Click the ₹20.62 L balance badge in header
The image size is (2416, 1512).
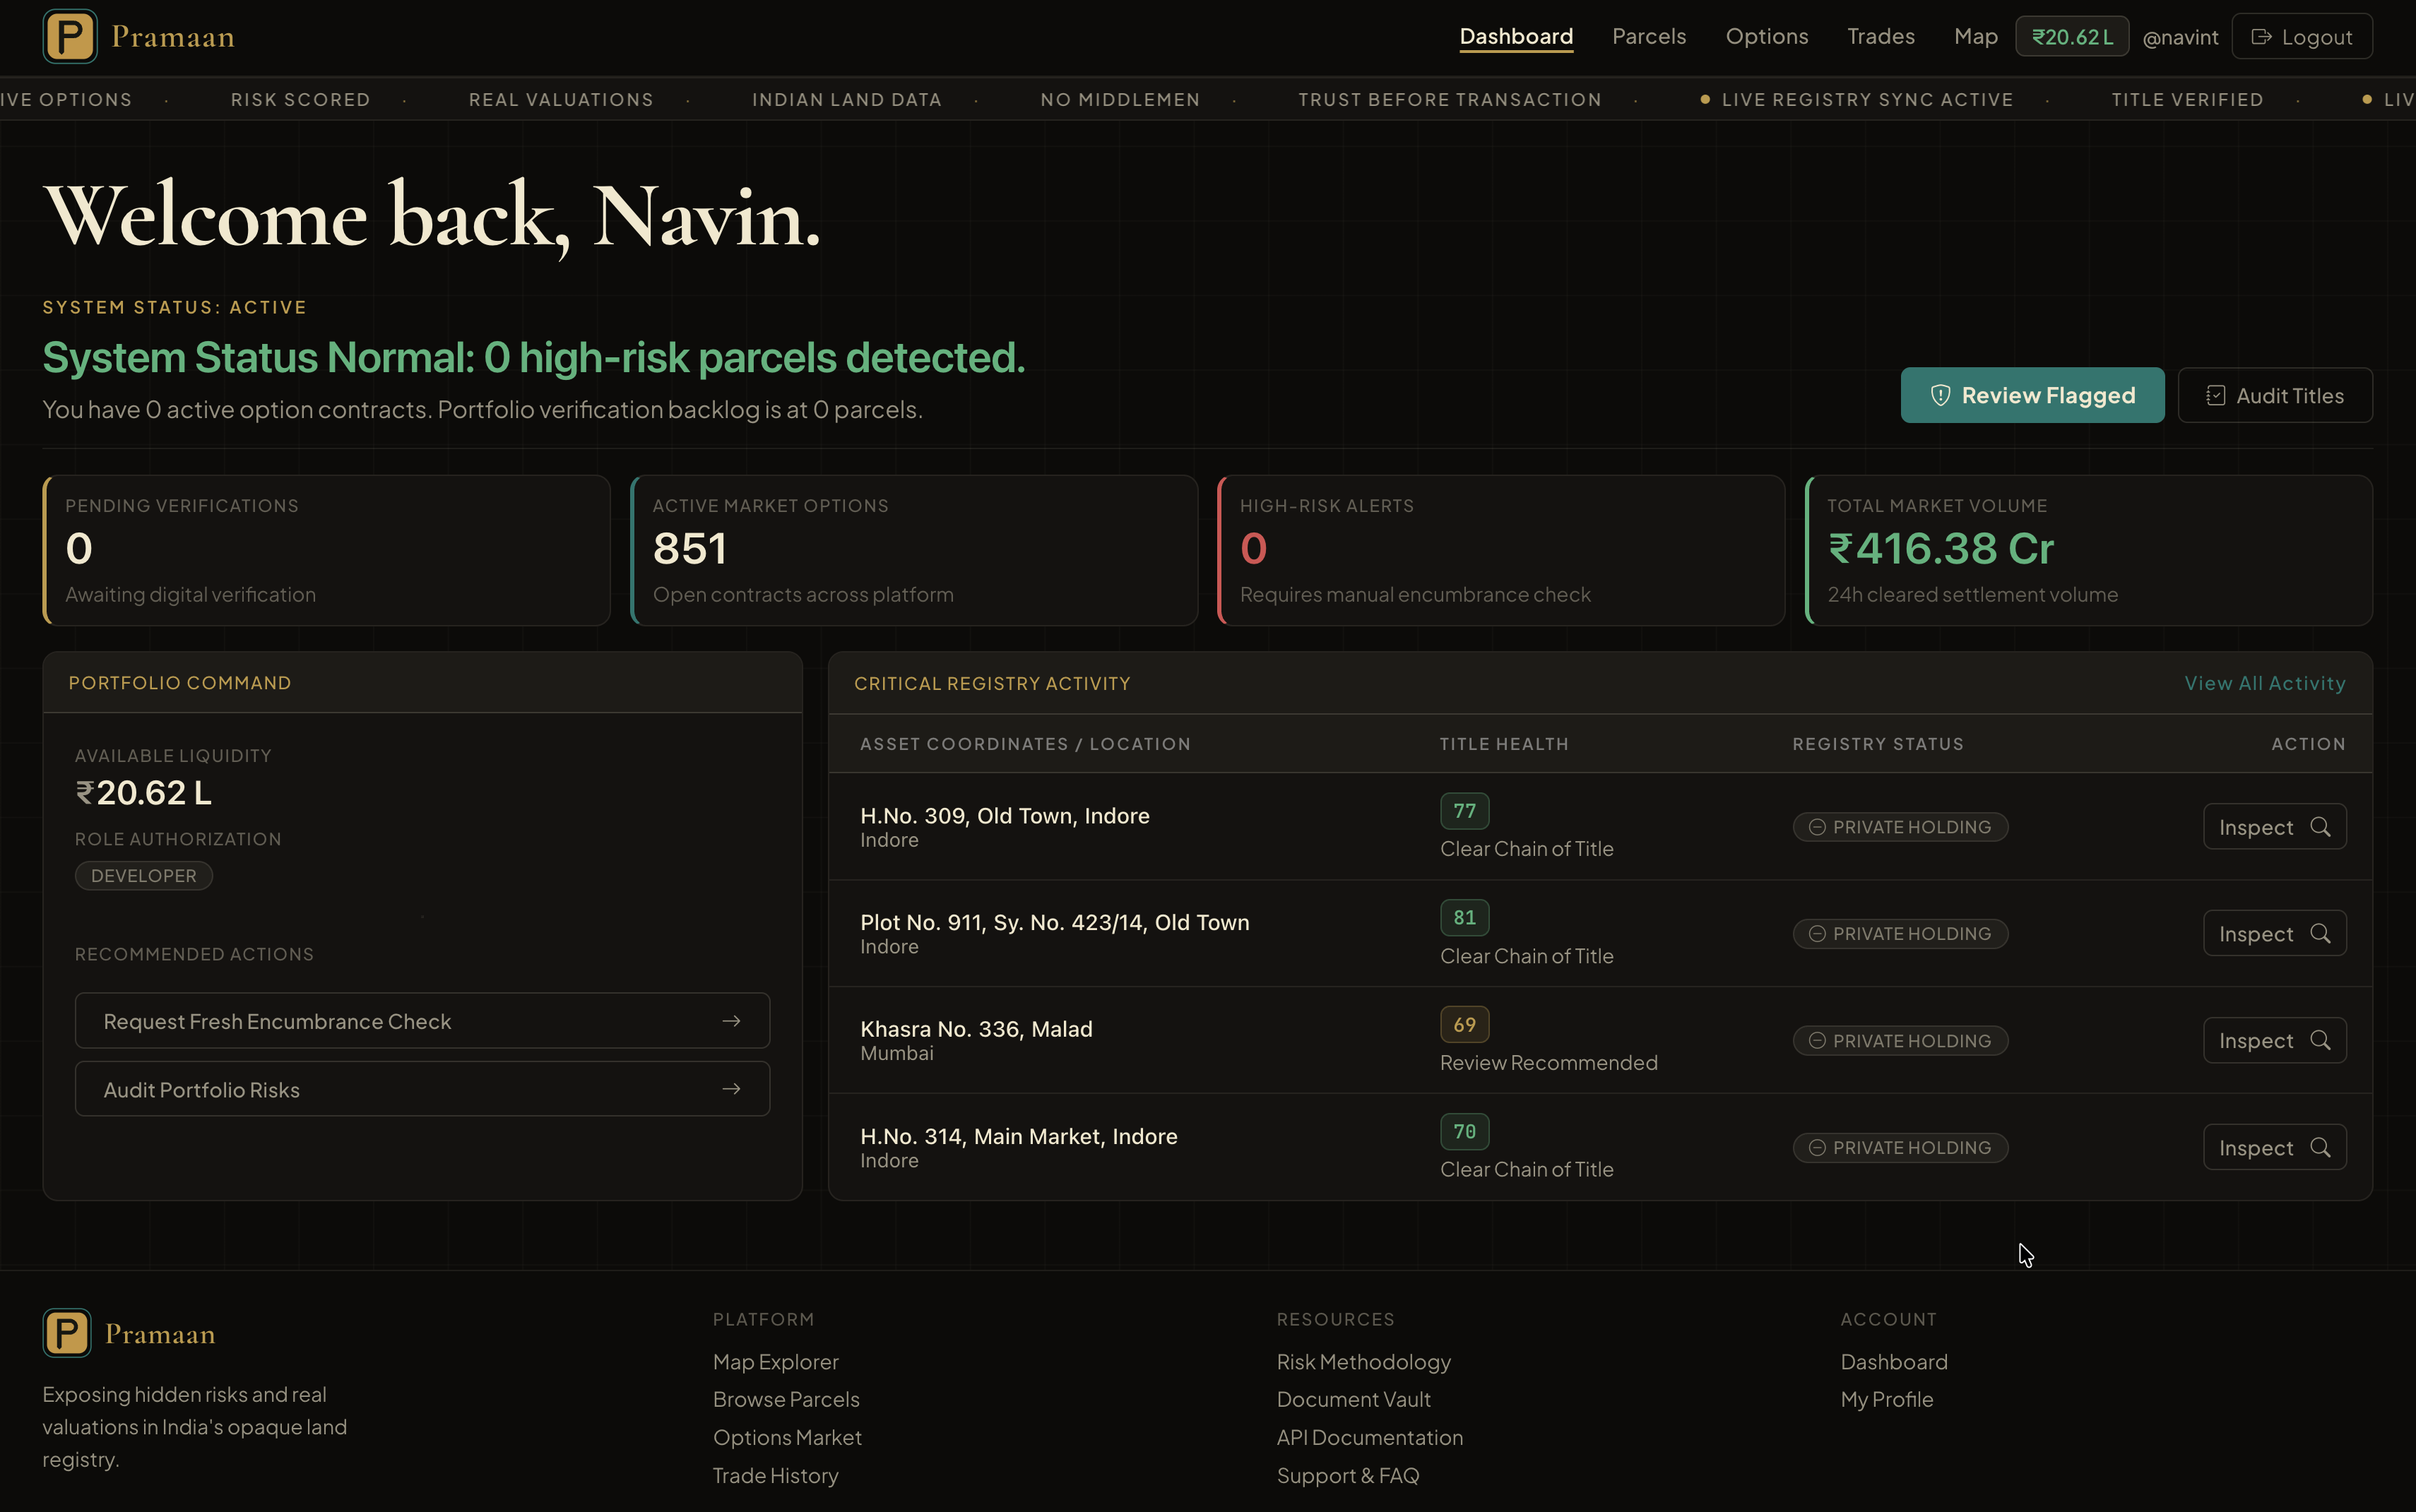coord(2072,37)
